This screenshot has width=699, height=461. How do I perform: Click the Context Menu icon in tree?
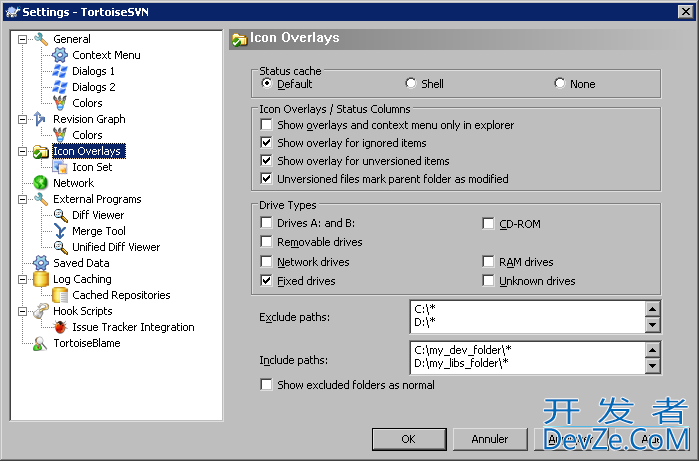coord(60,55)
